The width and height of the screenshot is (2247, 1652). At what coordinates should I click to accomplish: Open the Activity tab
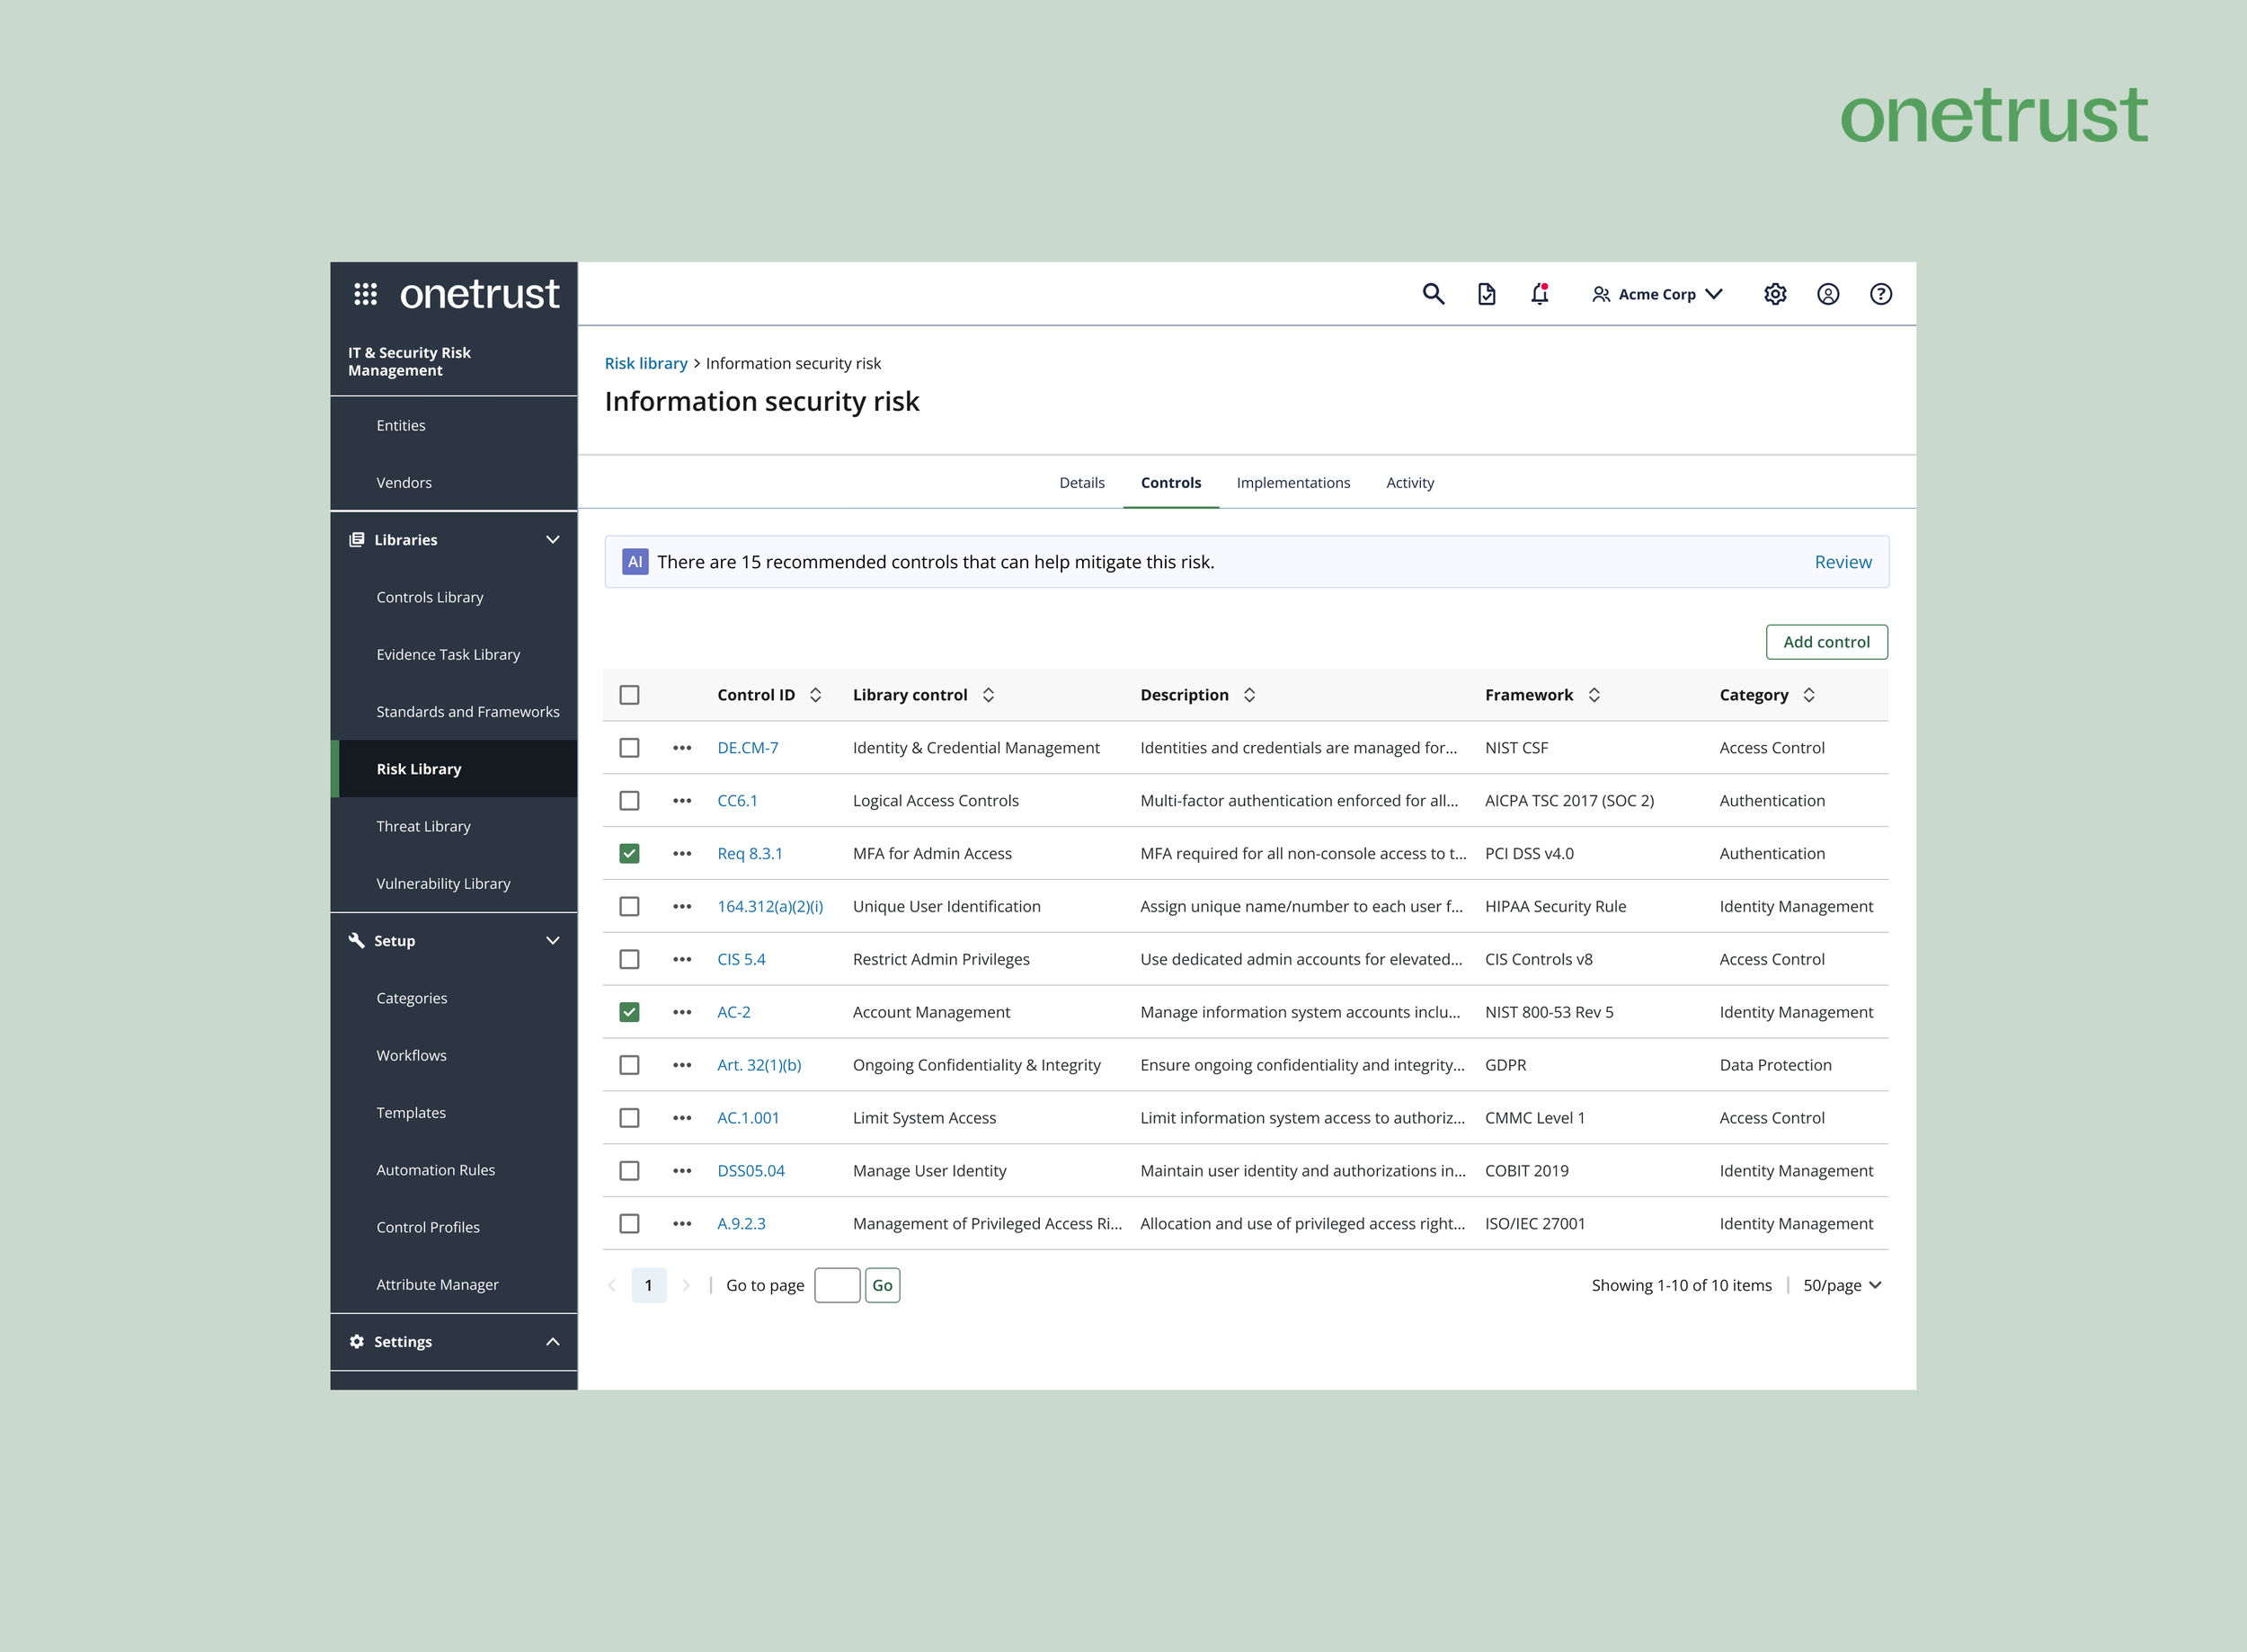(1410, 482)
